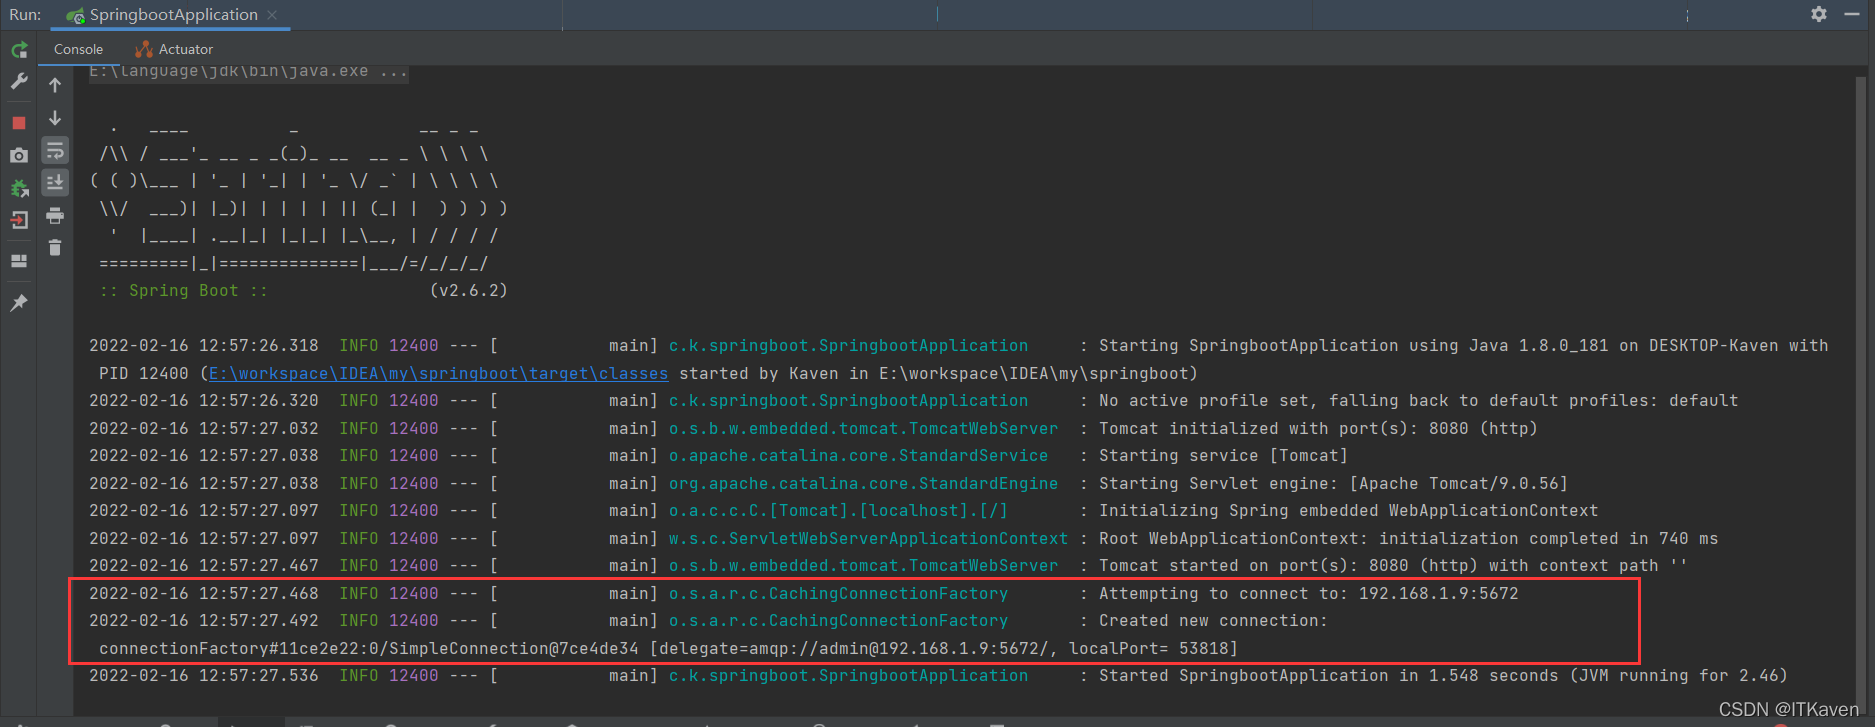1875x727 pixels.
Task: Rerun SpringbootApplication with the green rerun icon
Action: 19,50
